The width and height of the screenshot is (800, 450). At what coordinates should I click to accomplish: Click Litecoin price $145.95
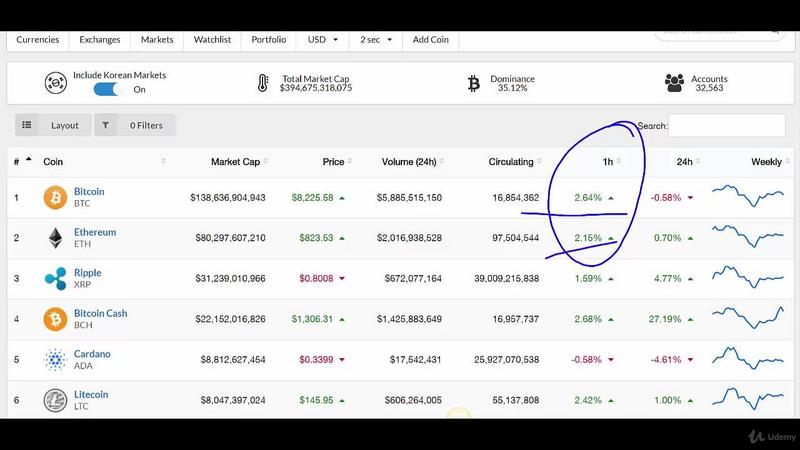point(316,400)
